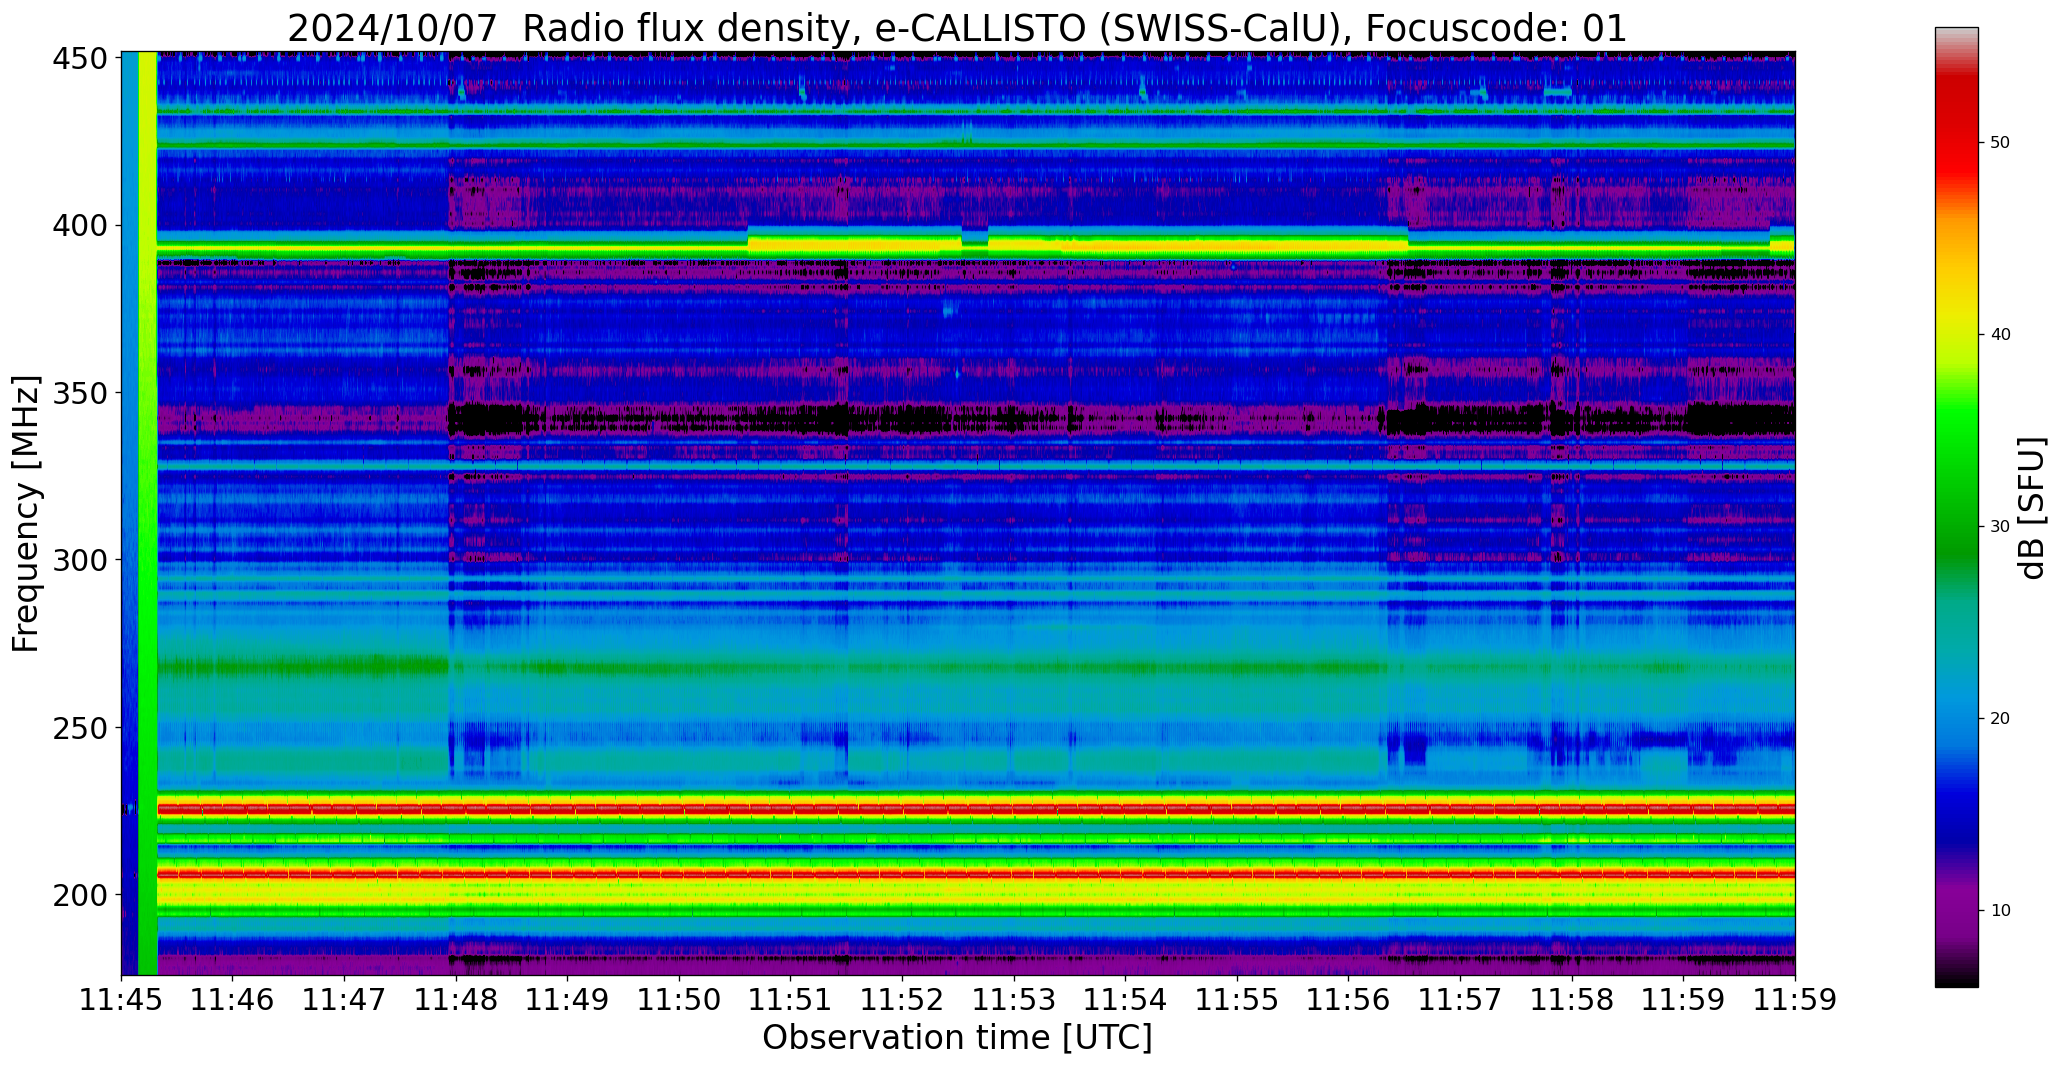Click the 11:48 time tick label
The width and height of the screenshot is (2062, 1067).
click(x=456, y=1000)
